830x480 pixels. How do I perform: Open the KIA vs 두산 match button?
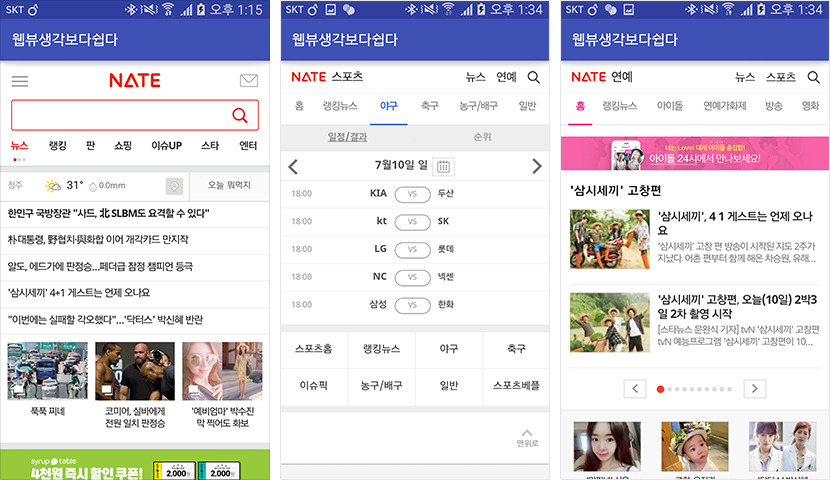click(x=412, y=194)
